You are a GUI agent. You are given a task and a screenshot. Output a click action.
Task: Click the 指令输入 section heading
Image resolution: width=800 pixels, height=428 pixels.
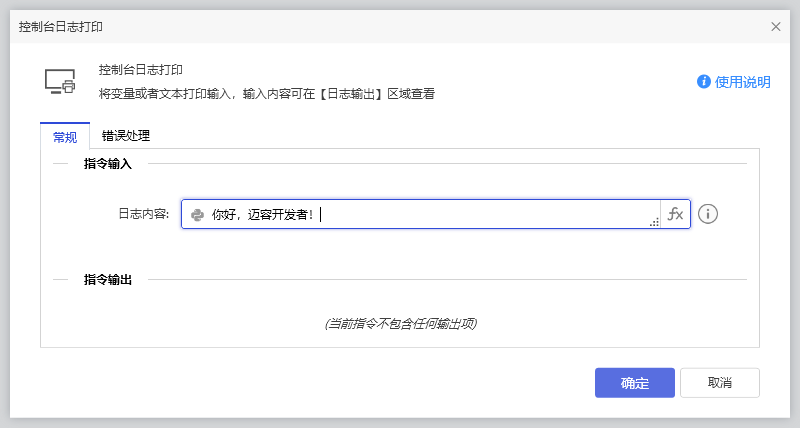108,164
